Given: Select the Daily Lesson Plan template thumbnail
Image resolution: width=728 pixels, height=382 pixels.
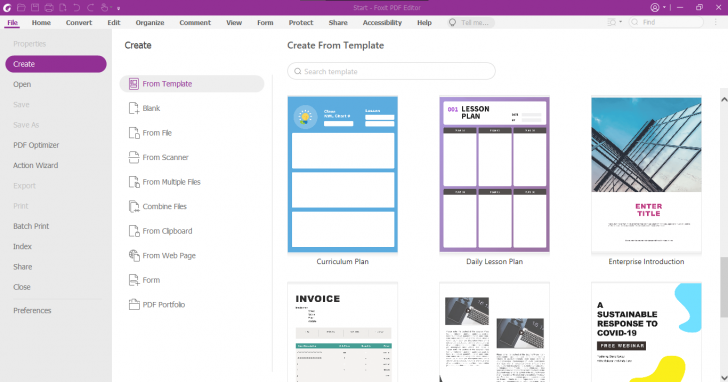Looking at the screenshot, I should coord(494,175).
